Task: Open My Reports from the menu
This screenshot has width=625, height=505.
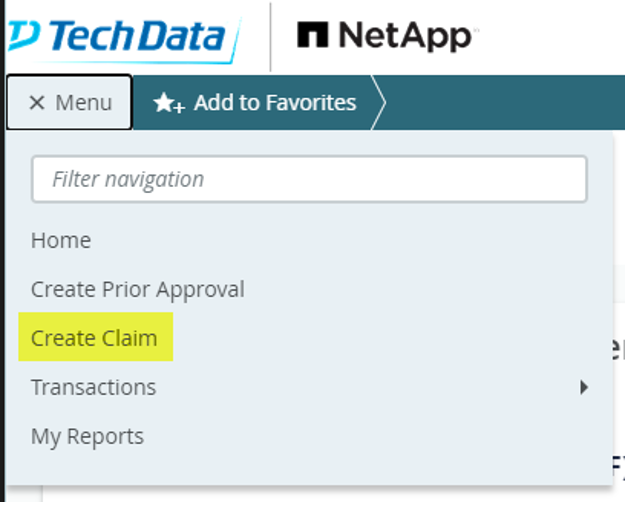Action: coord(87,436)
